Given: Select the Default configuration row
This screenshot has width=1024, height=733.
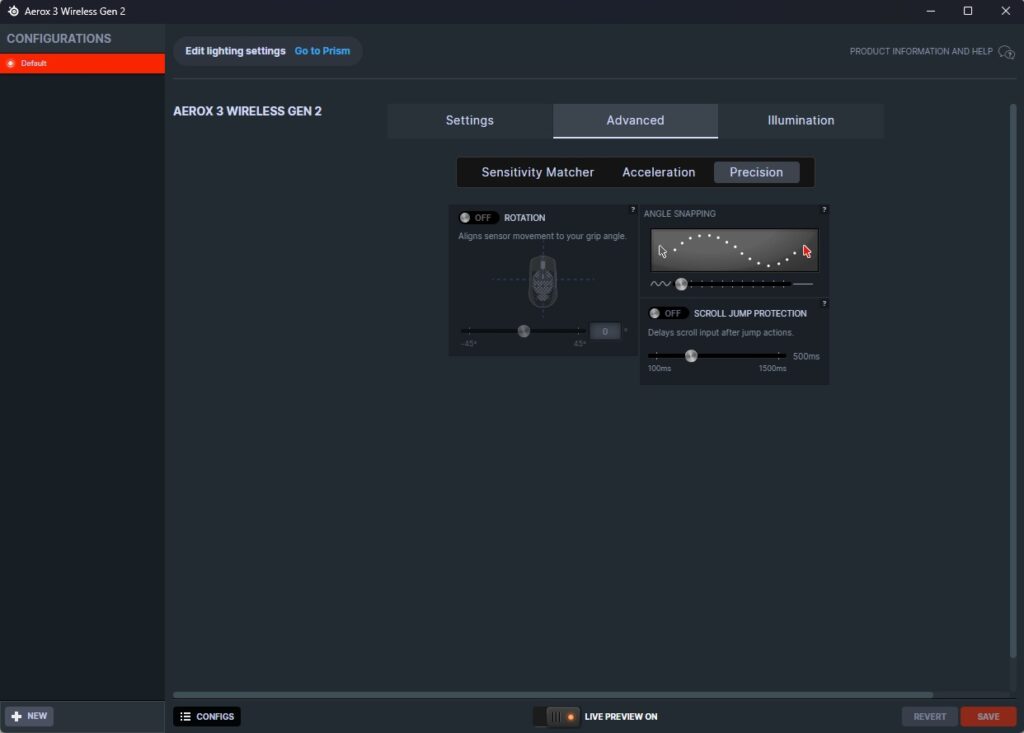Looking at the screenshot, I should pos(82,63).
